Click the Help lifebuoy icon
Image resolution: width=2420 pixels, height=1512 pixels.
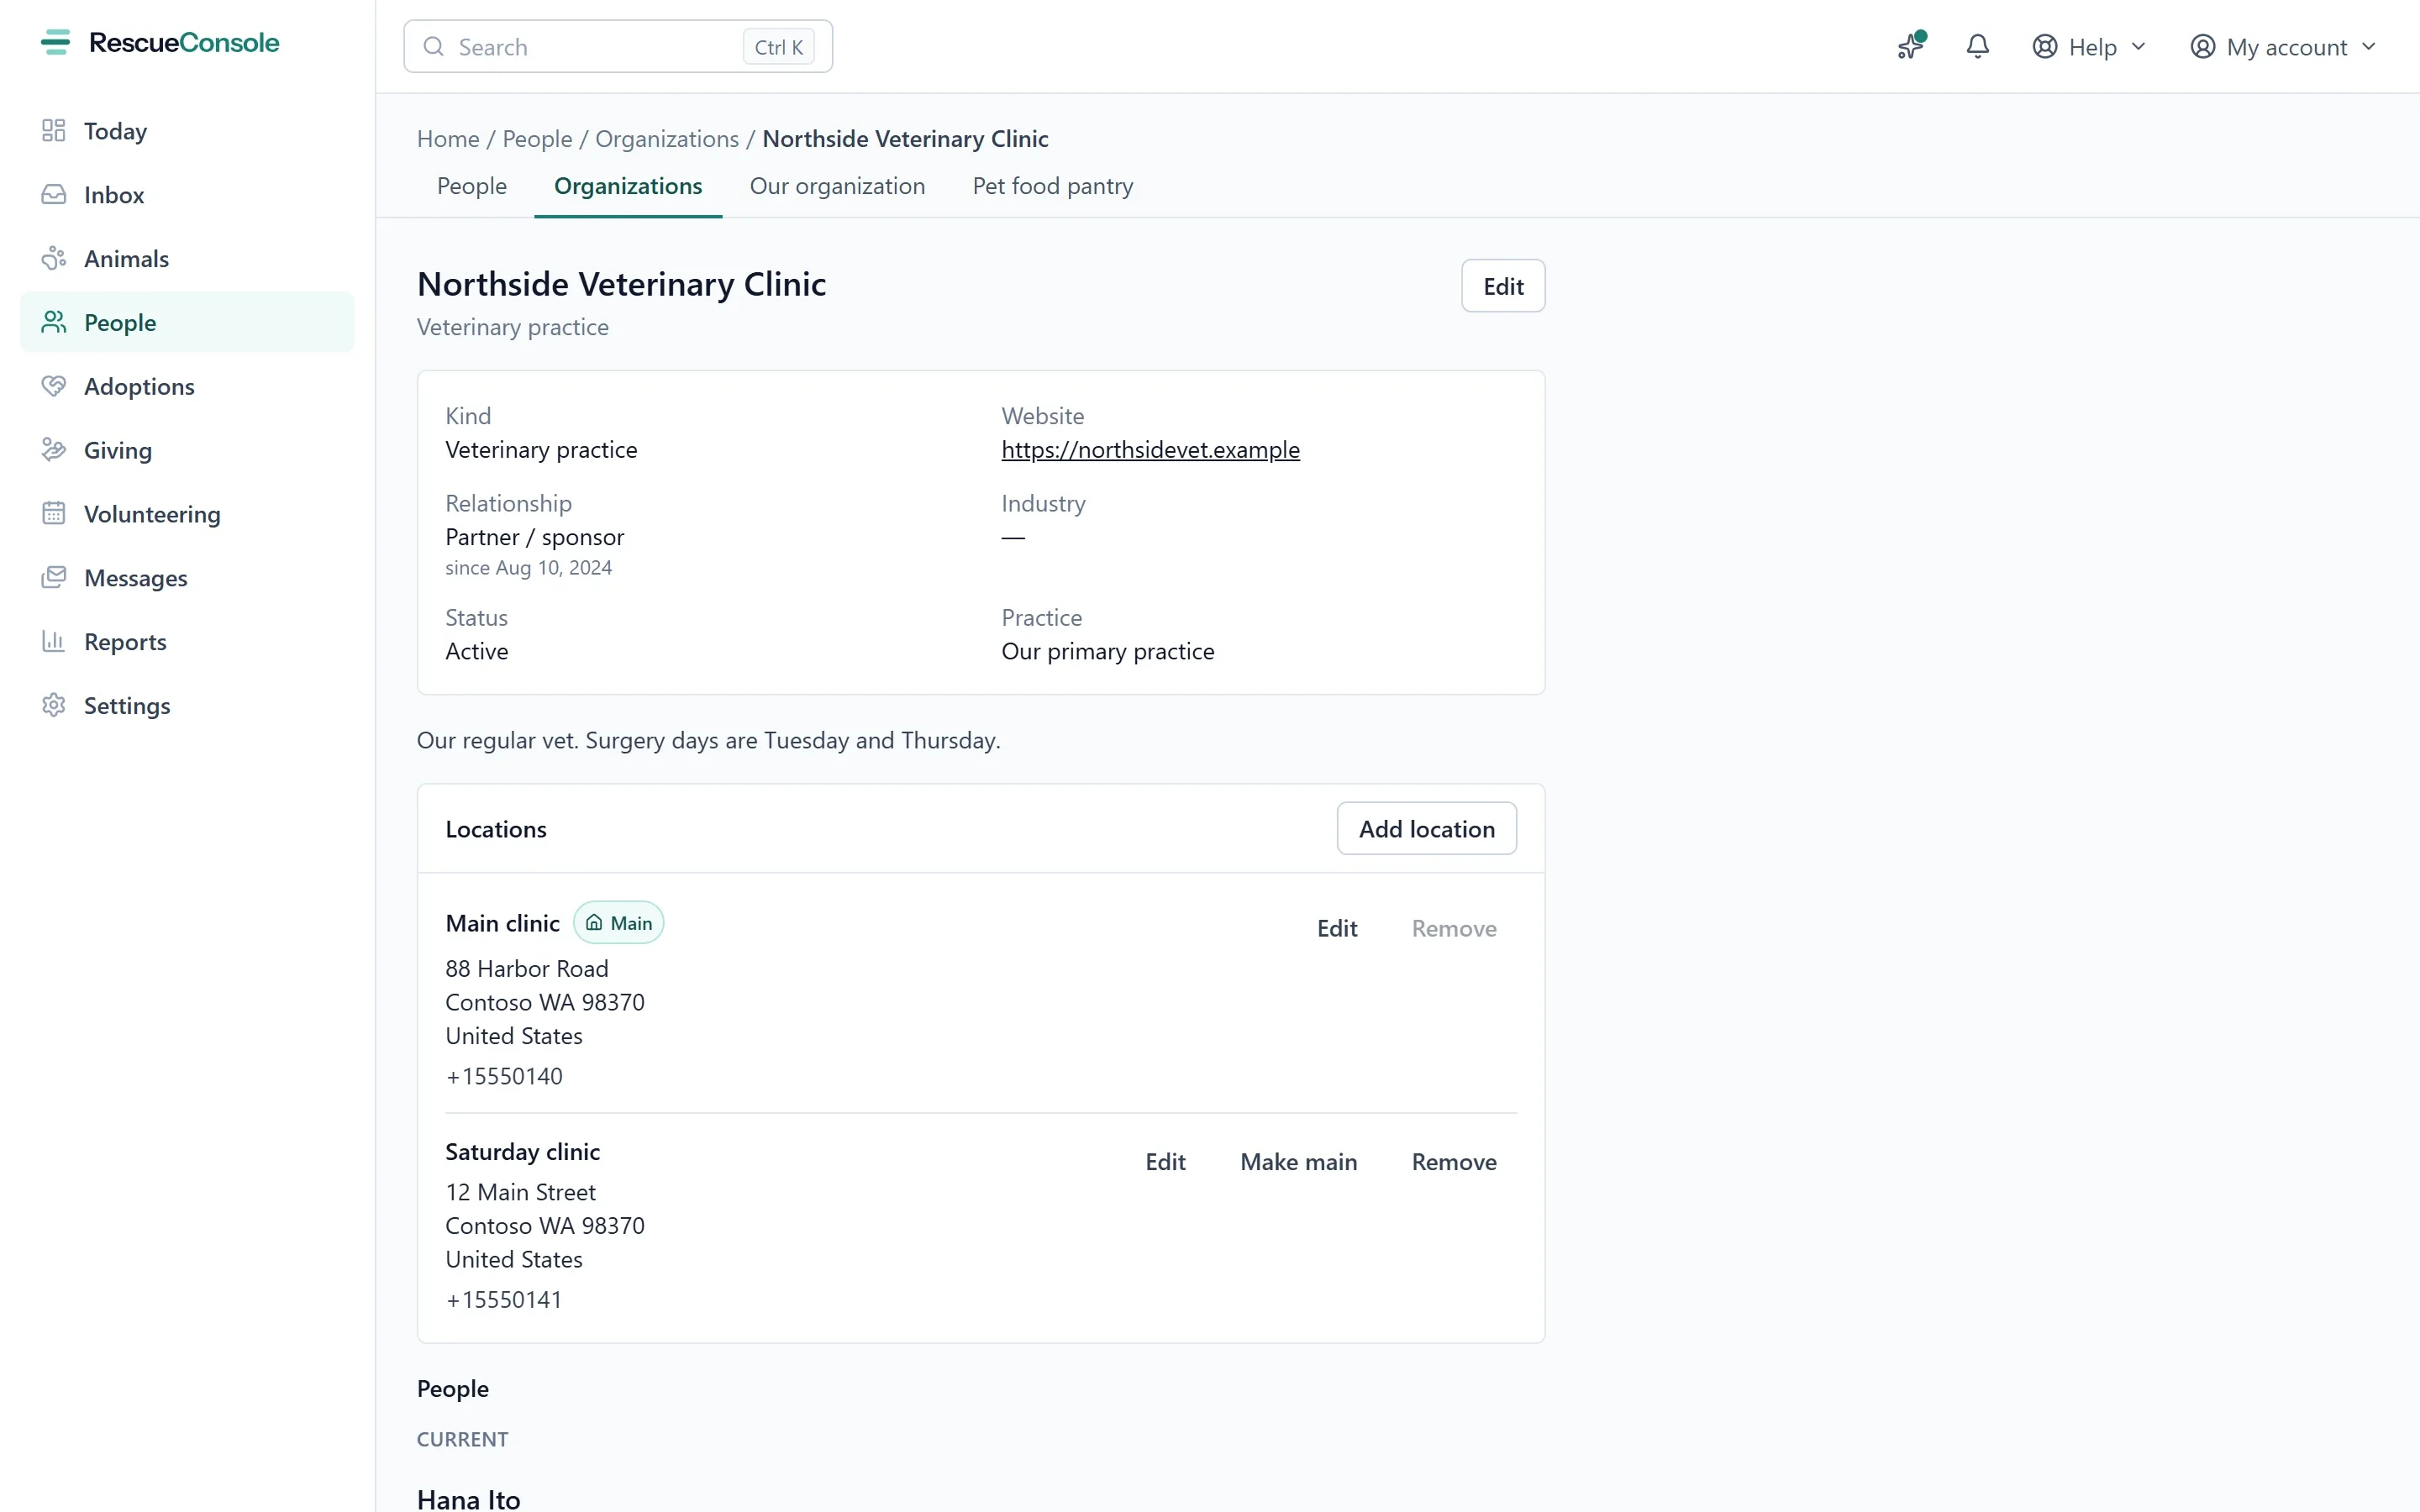click(2045, 47)
